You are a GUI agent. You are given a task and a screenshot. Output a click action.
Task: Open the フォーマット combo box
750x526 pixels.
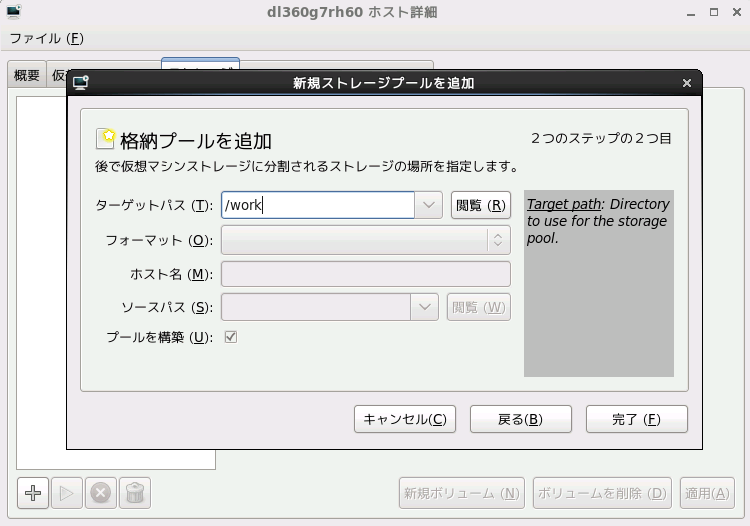366,240
